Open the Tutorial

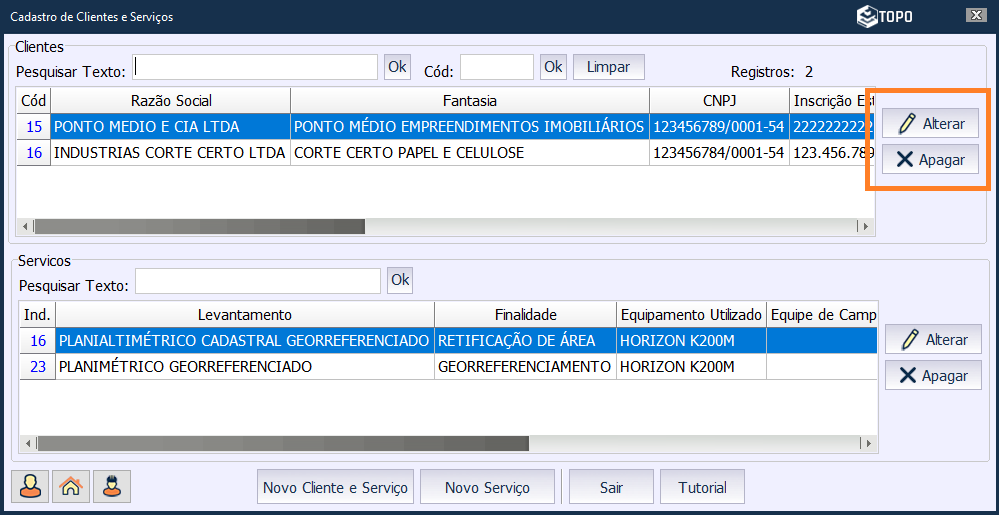tap(702, 488)
